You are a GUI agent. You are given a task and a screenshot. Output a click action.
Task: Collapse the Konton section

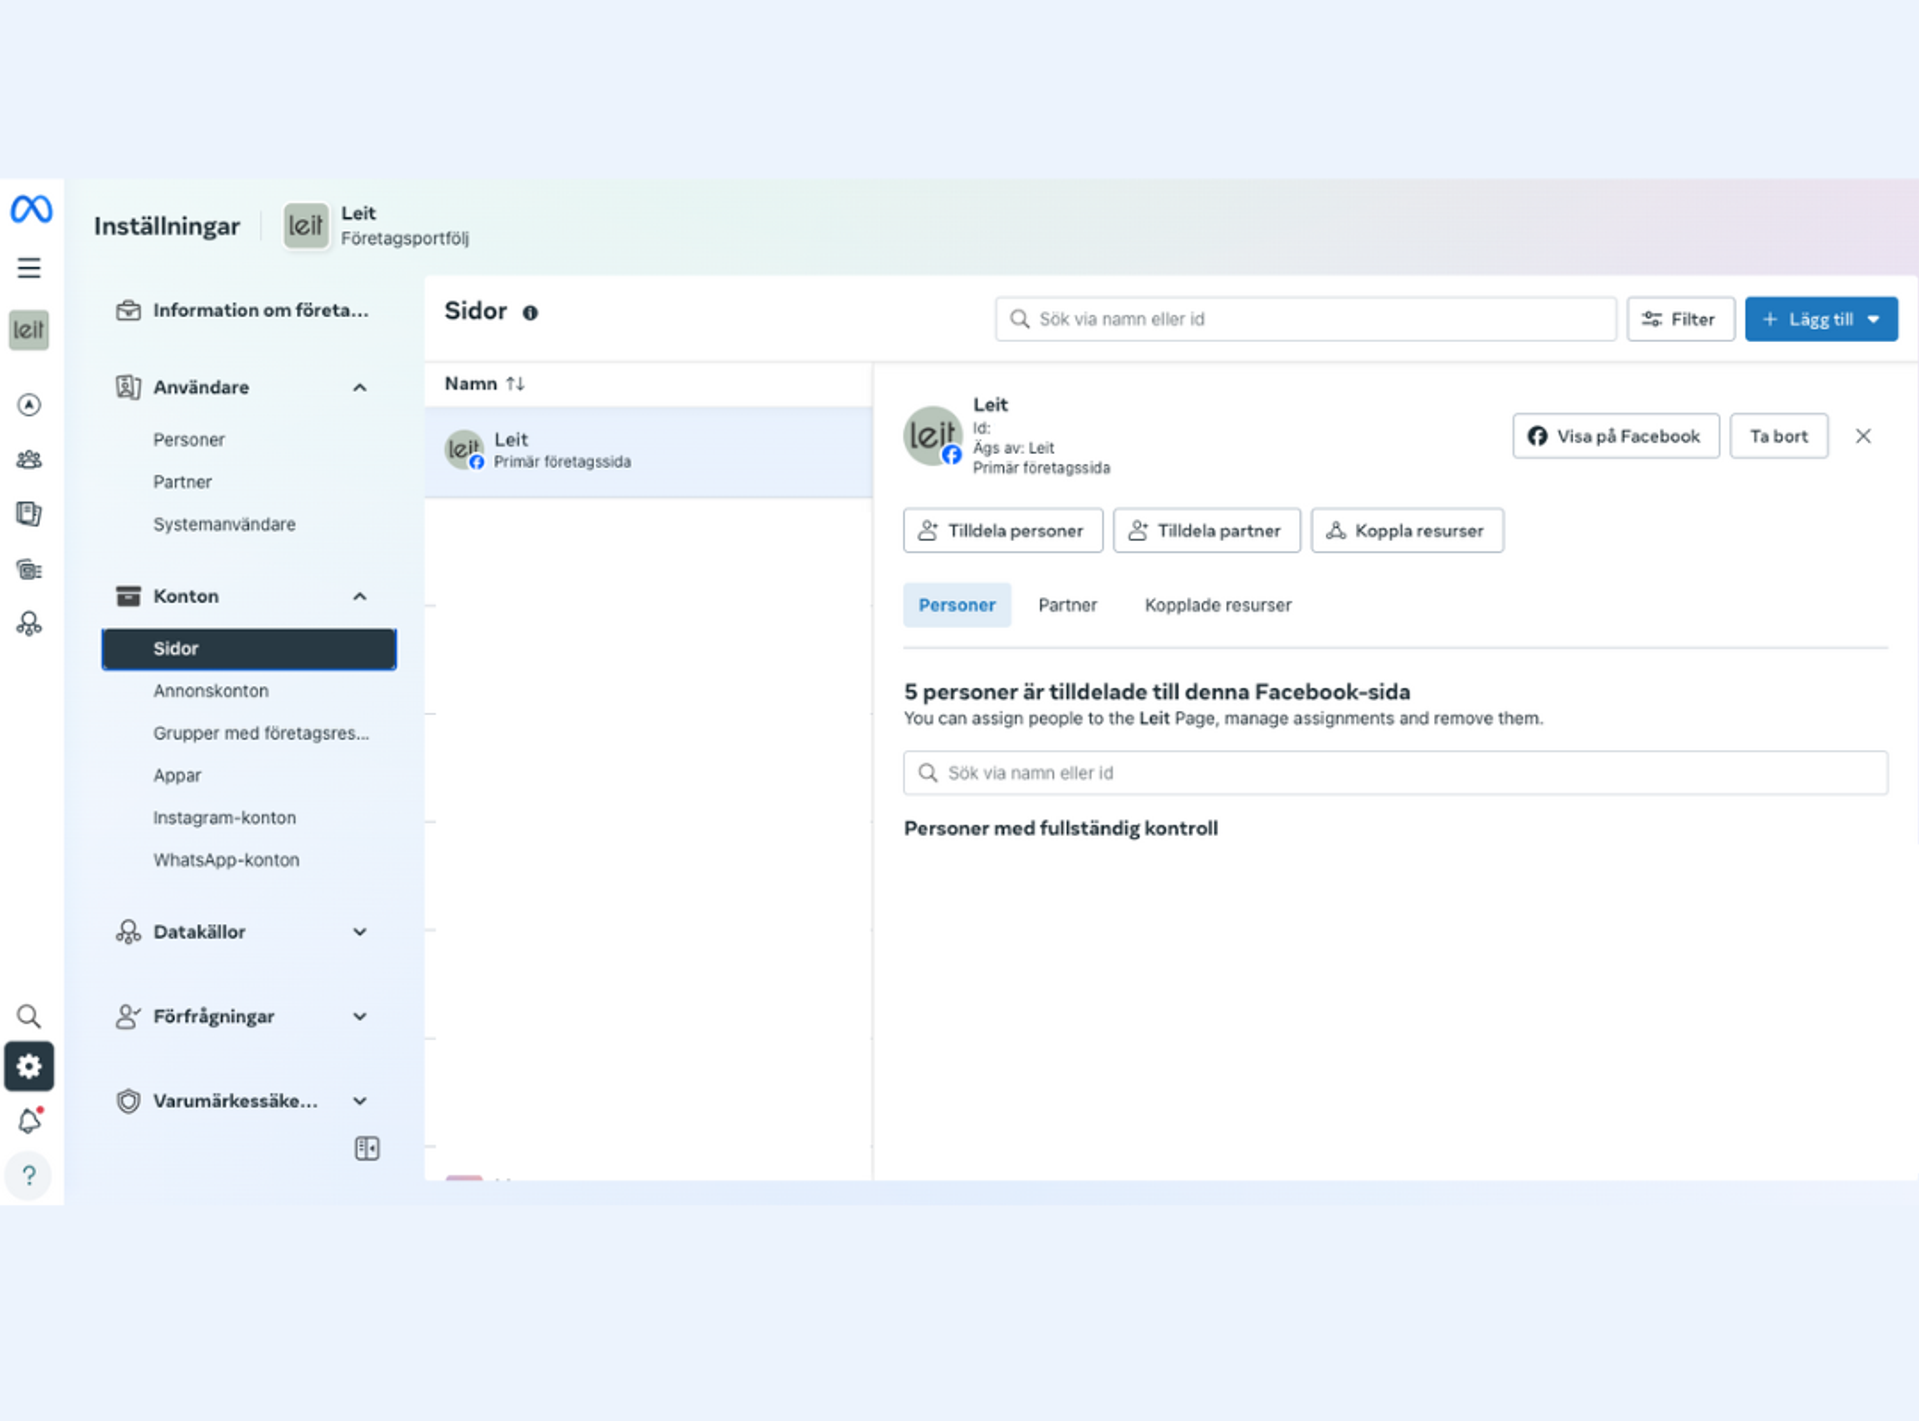[360, 596]
